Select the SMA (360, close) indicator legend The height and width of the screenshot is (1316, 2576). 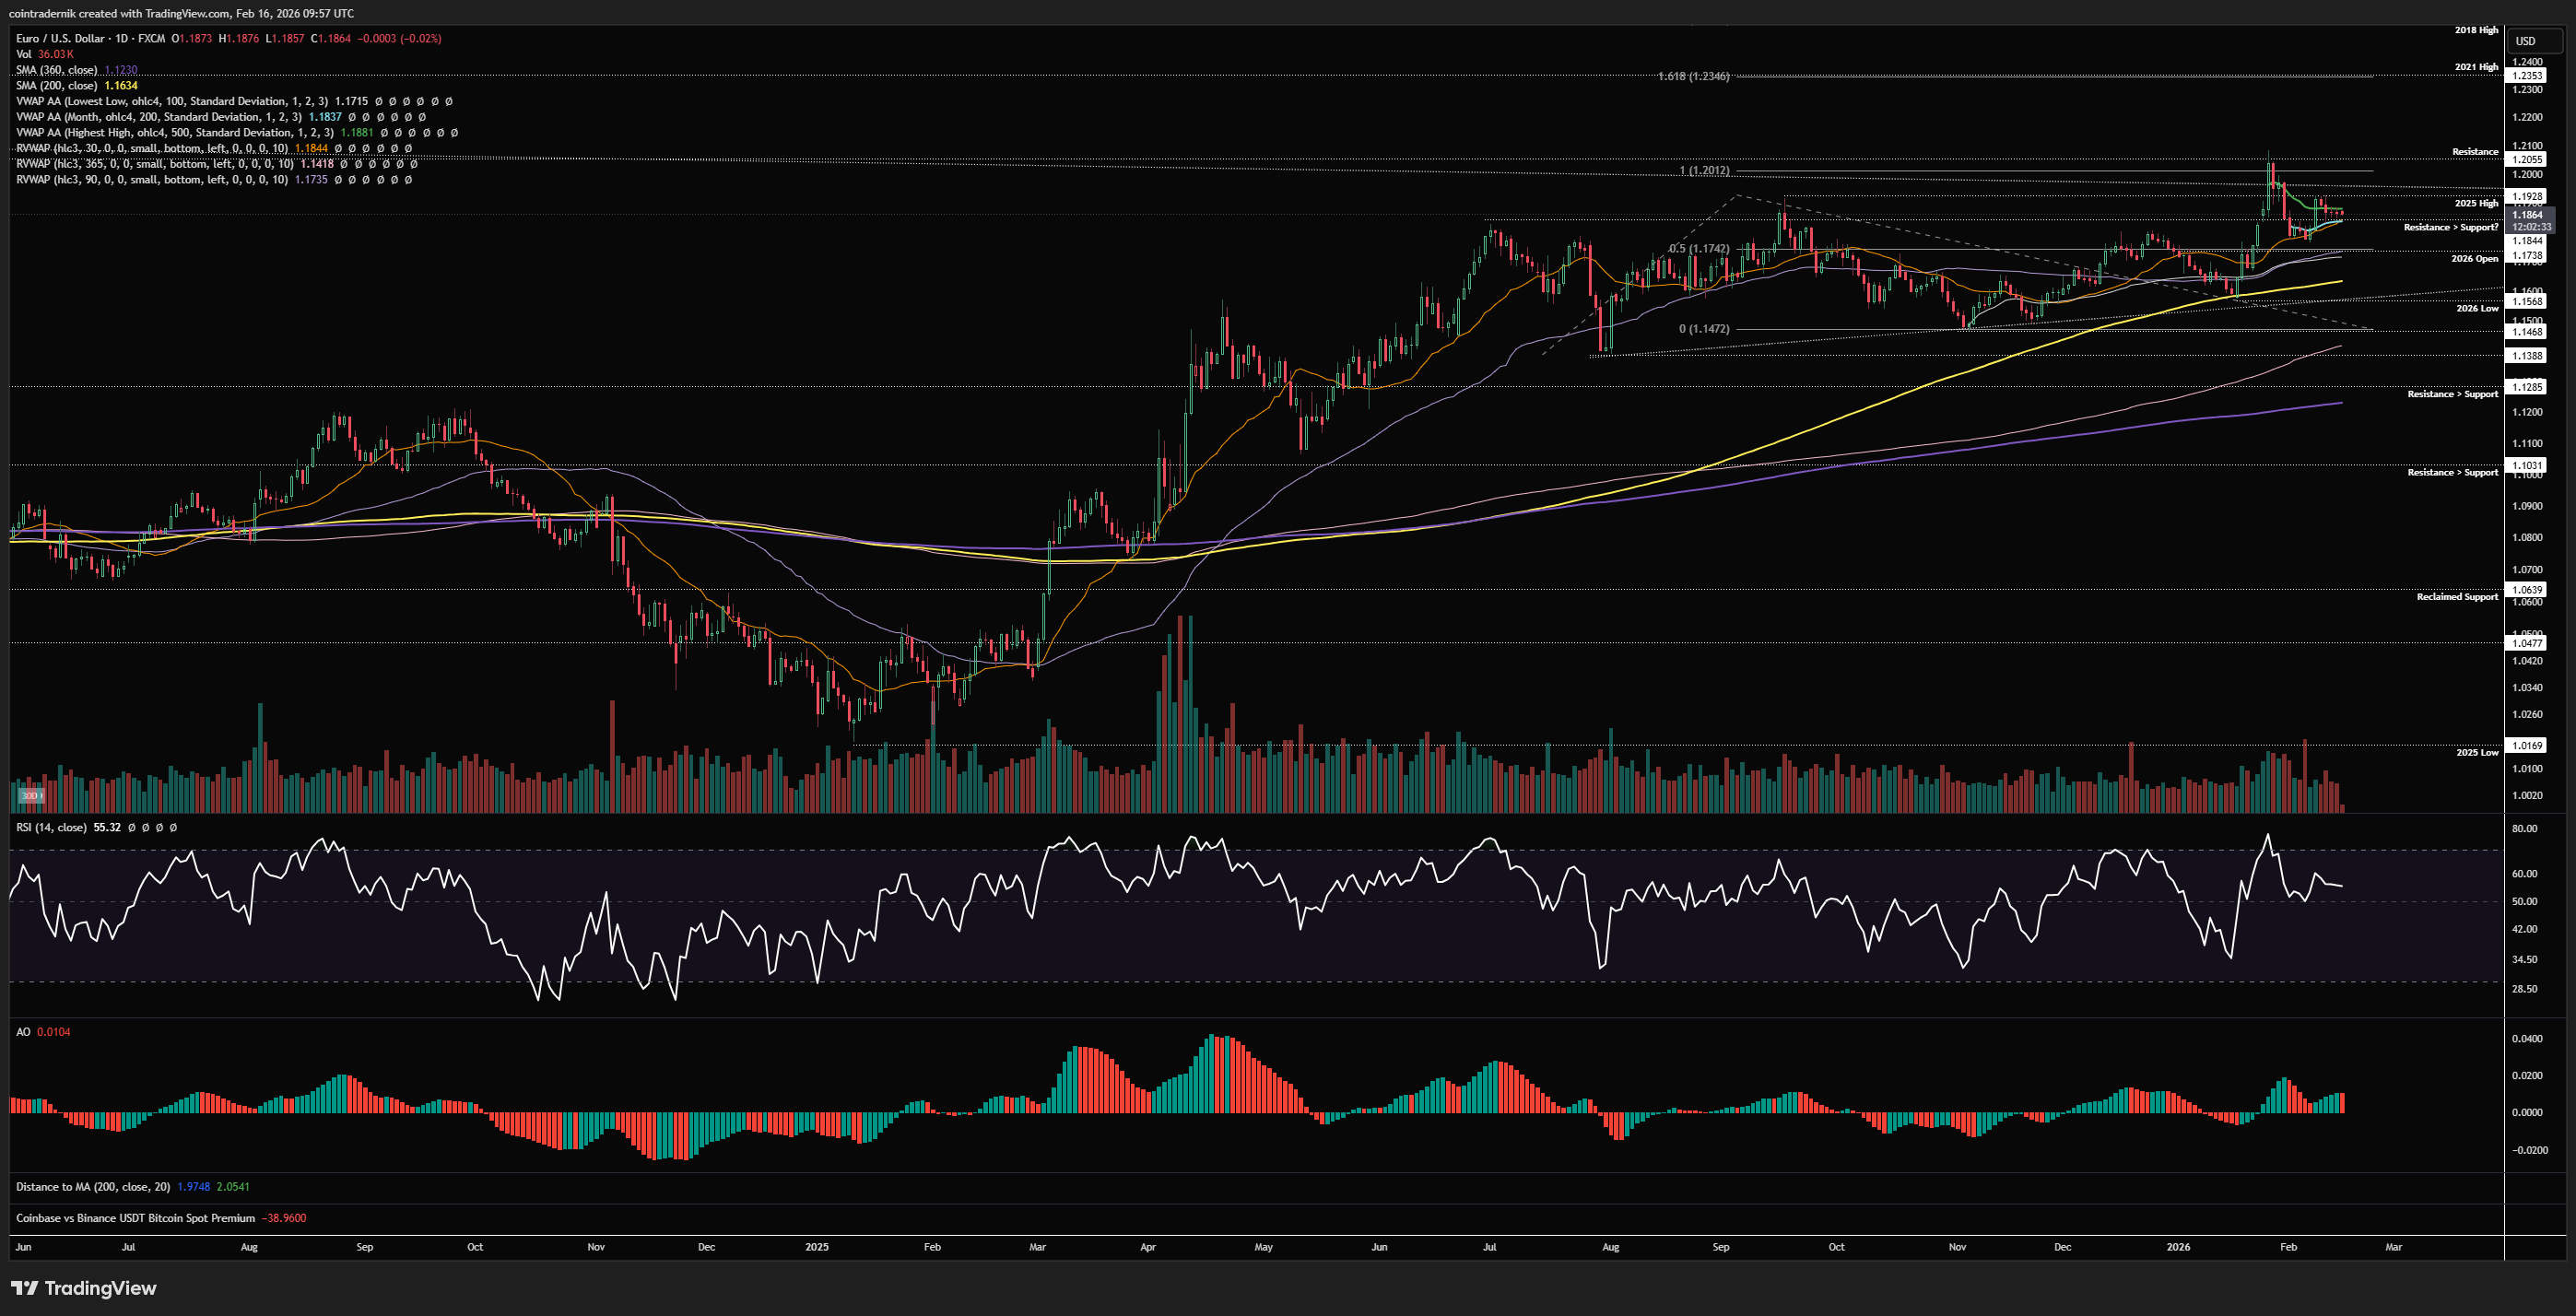[x=56, y=70]
